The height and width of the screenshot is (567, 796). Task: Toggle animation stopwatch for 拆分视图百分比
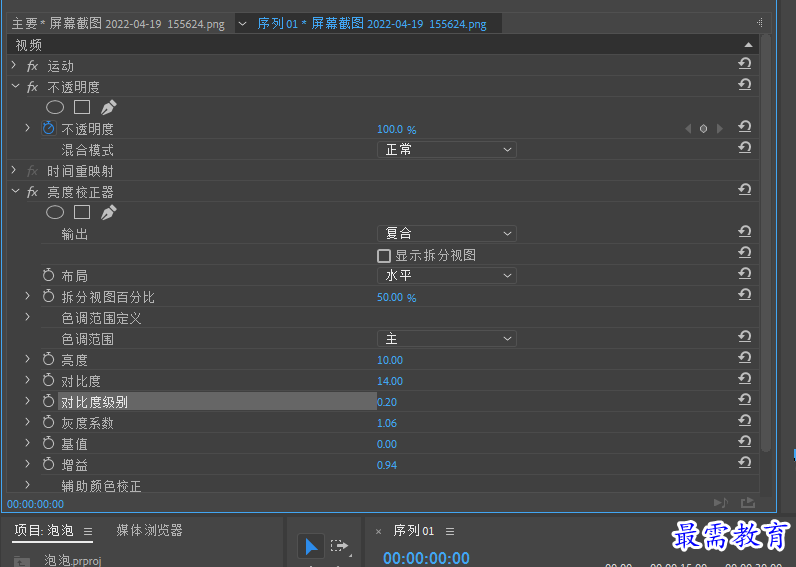pos(49,296)
